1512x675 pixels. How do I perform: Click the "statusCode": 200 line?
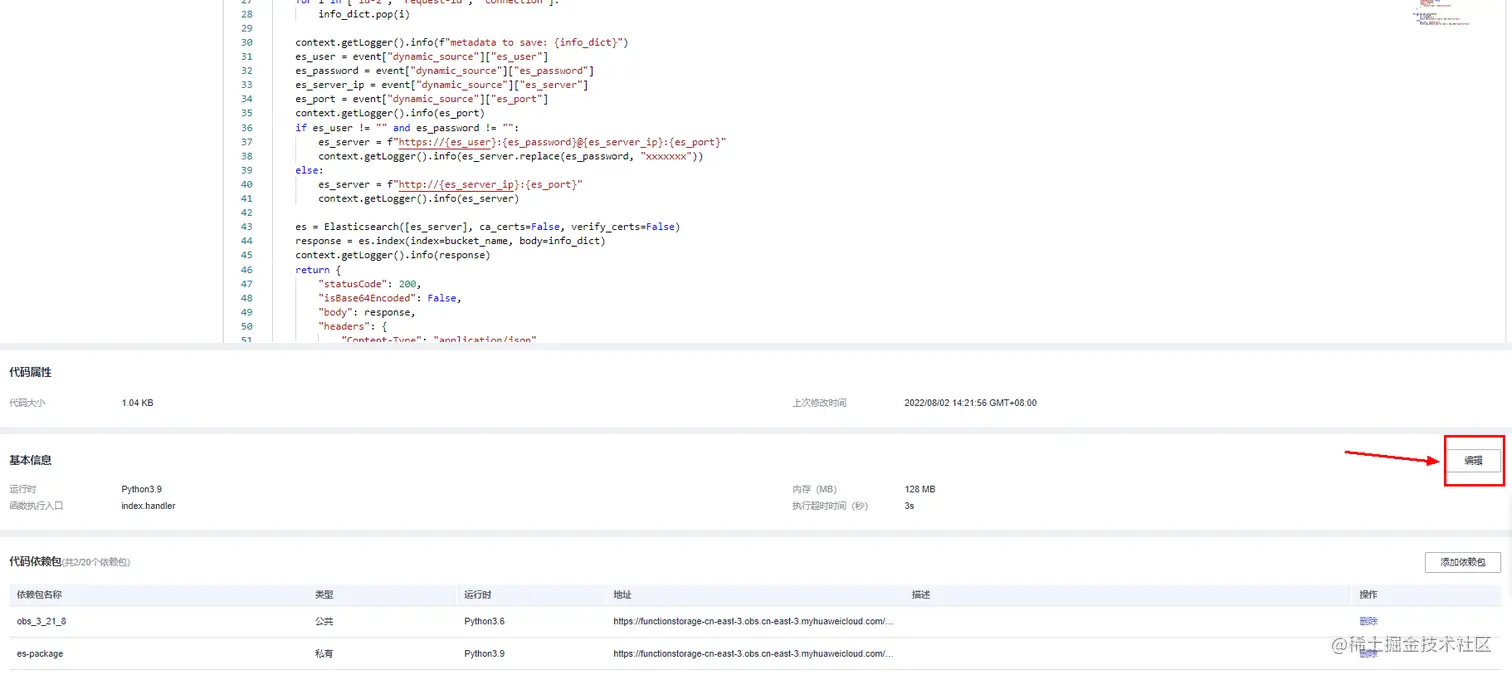pyautogui.click(x=370, y=284)
